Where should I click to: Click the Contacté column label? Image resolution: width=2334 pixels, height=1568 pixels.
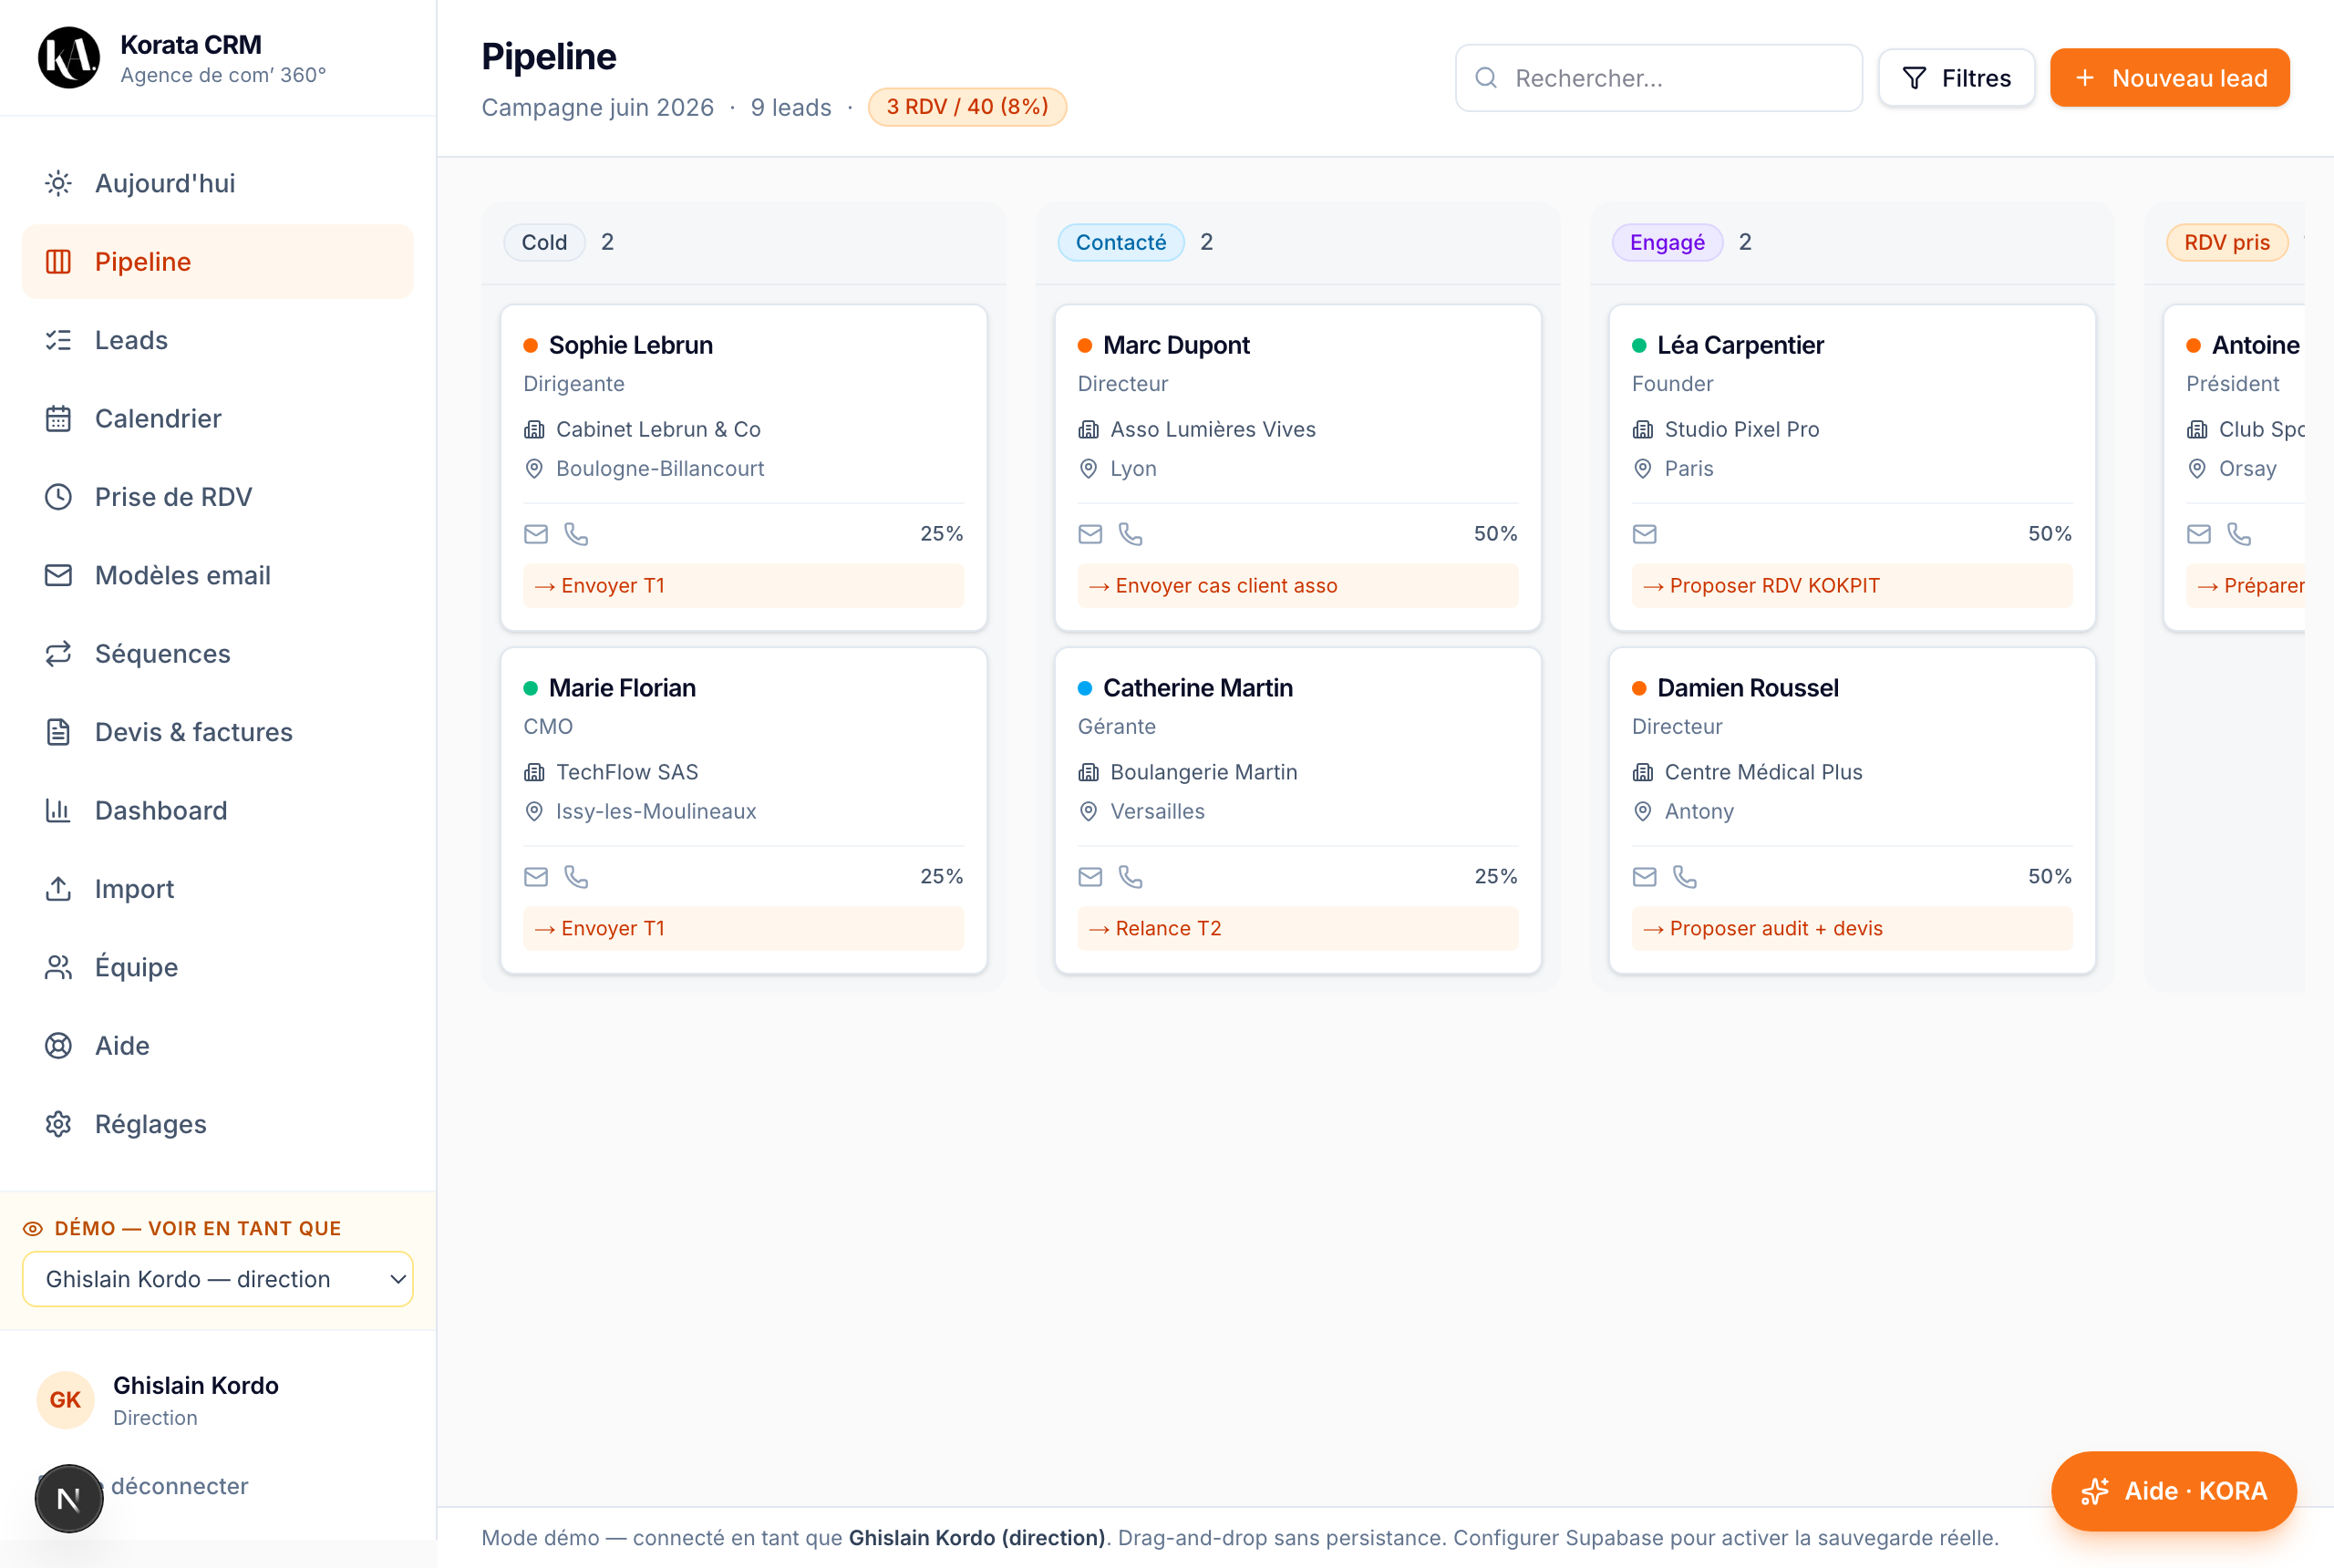click(x=1120, y=242)
